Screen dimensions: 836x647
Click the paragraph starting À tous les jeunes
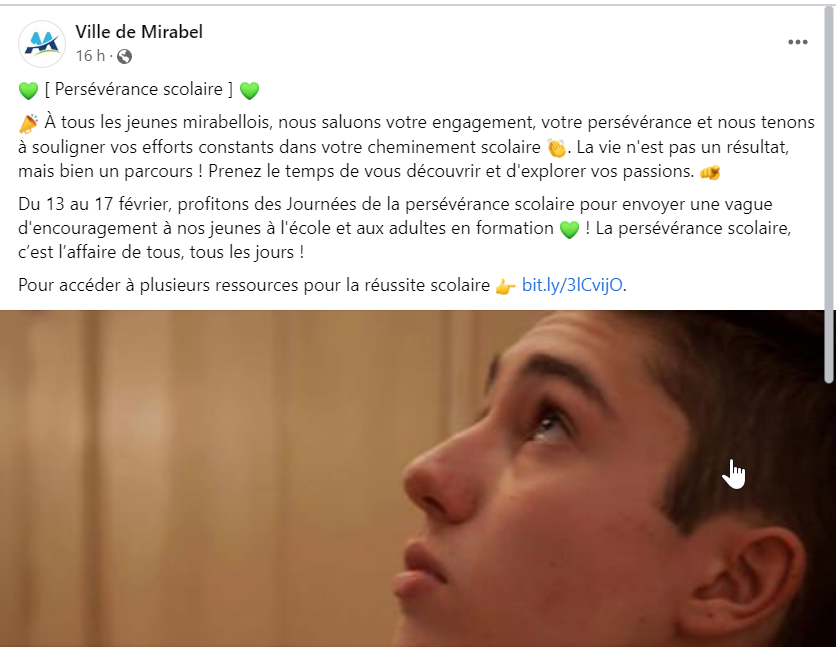(416, 147)
